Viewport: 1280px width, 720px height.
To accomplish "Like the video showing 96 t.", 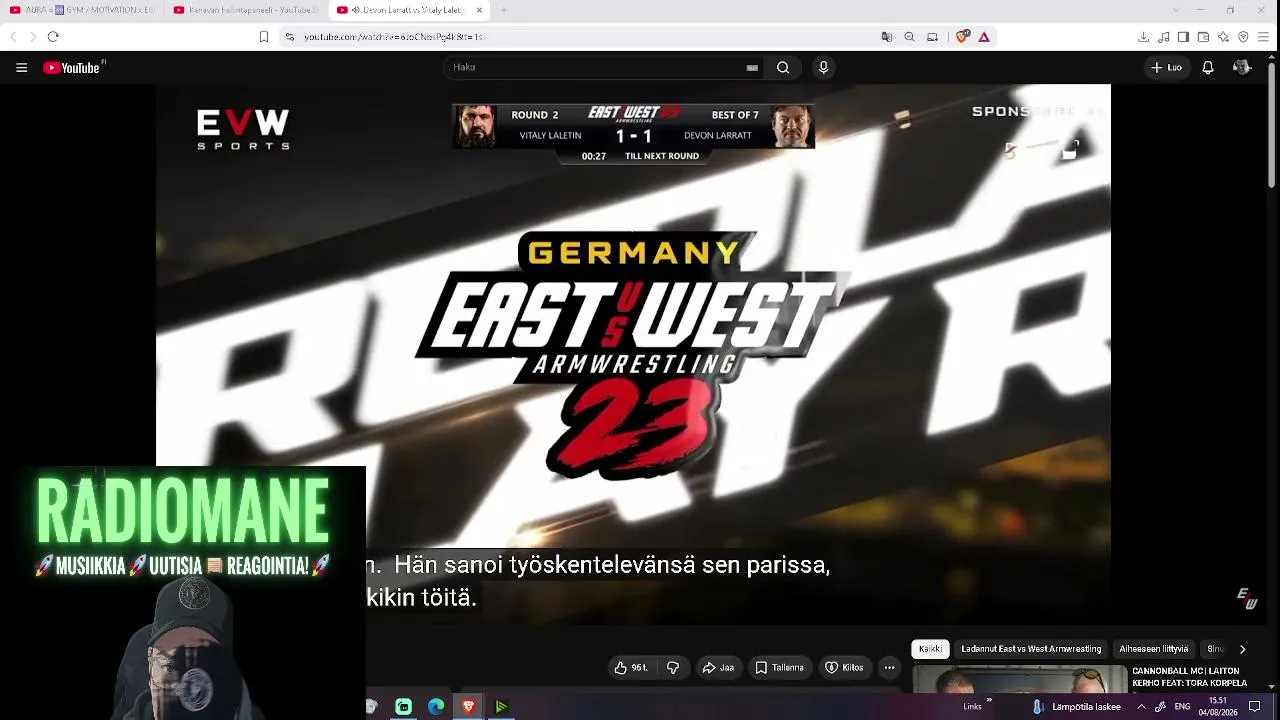I will 631,668.
